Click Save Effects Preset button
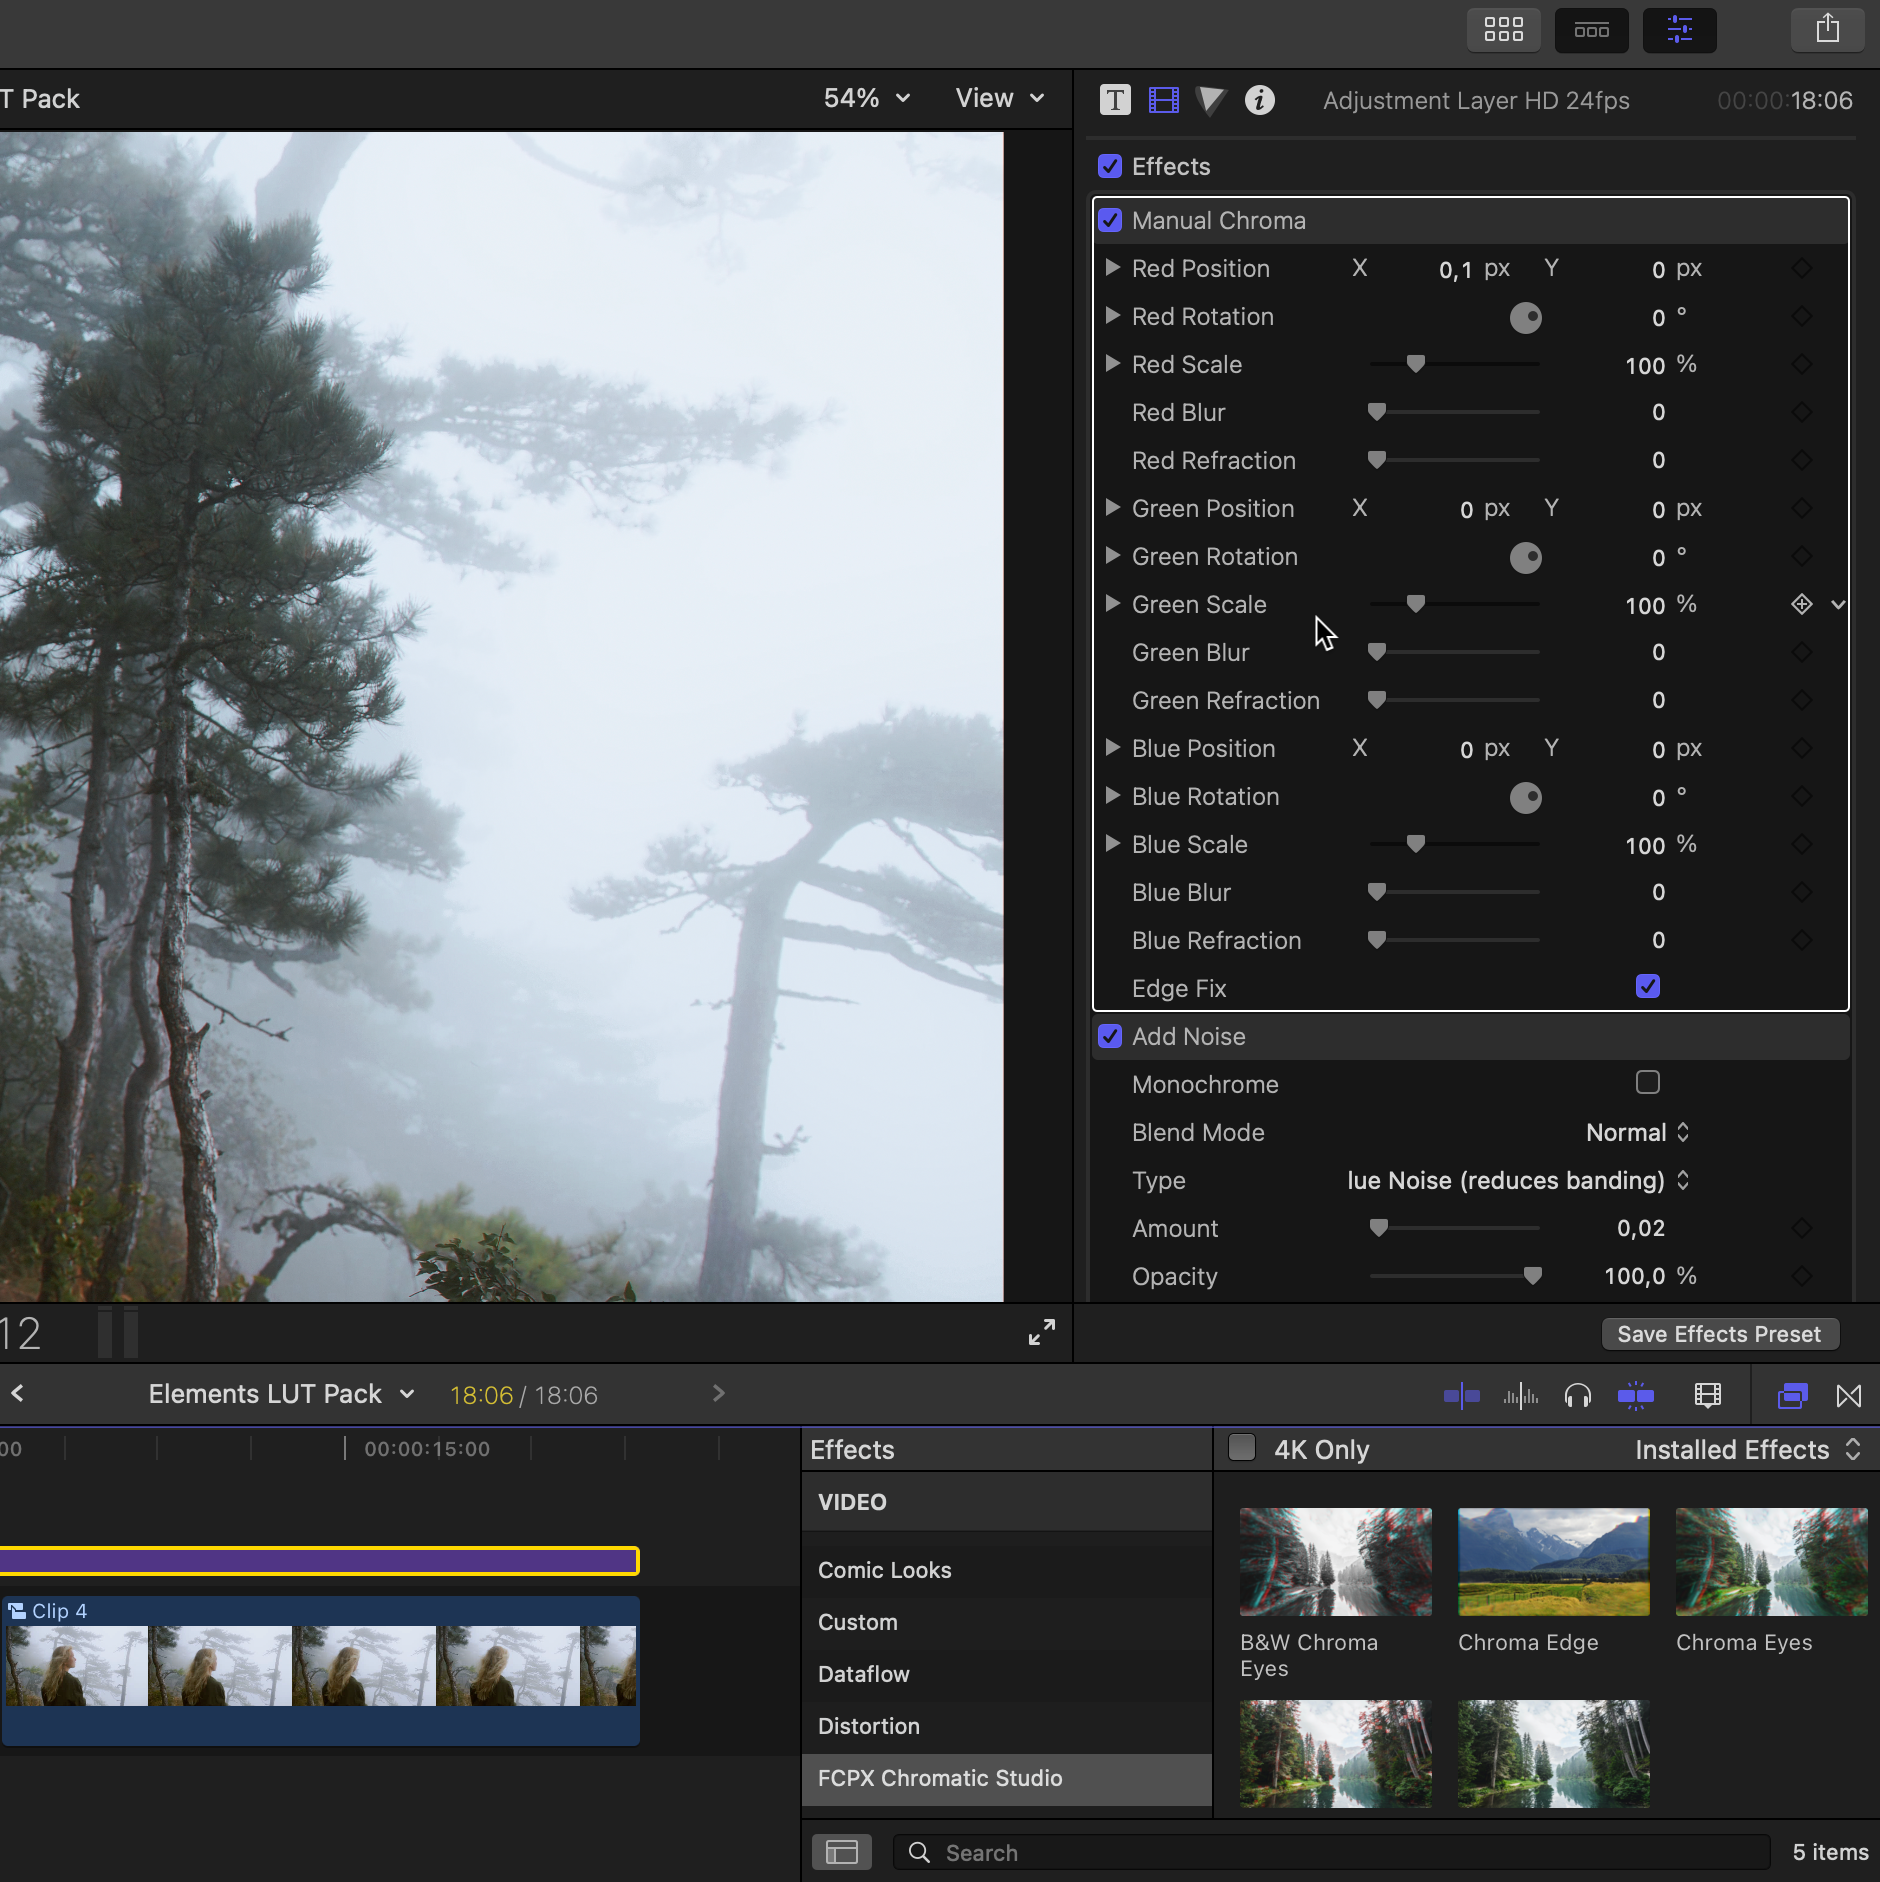Screen dimensions: 1880x1882 [x=1719, y=1334]
